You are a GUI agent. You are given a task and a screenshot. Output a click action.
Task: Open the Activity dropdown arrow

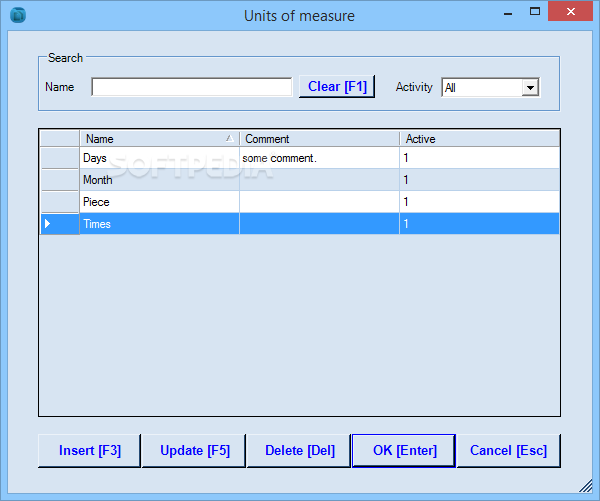click(530, 88)
